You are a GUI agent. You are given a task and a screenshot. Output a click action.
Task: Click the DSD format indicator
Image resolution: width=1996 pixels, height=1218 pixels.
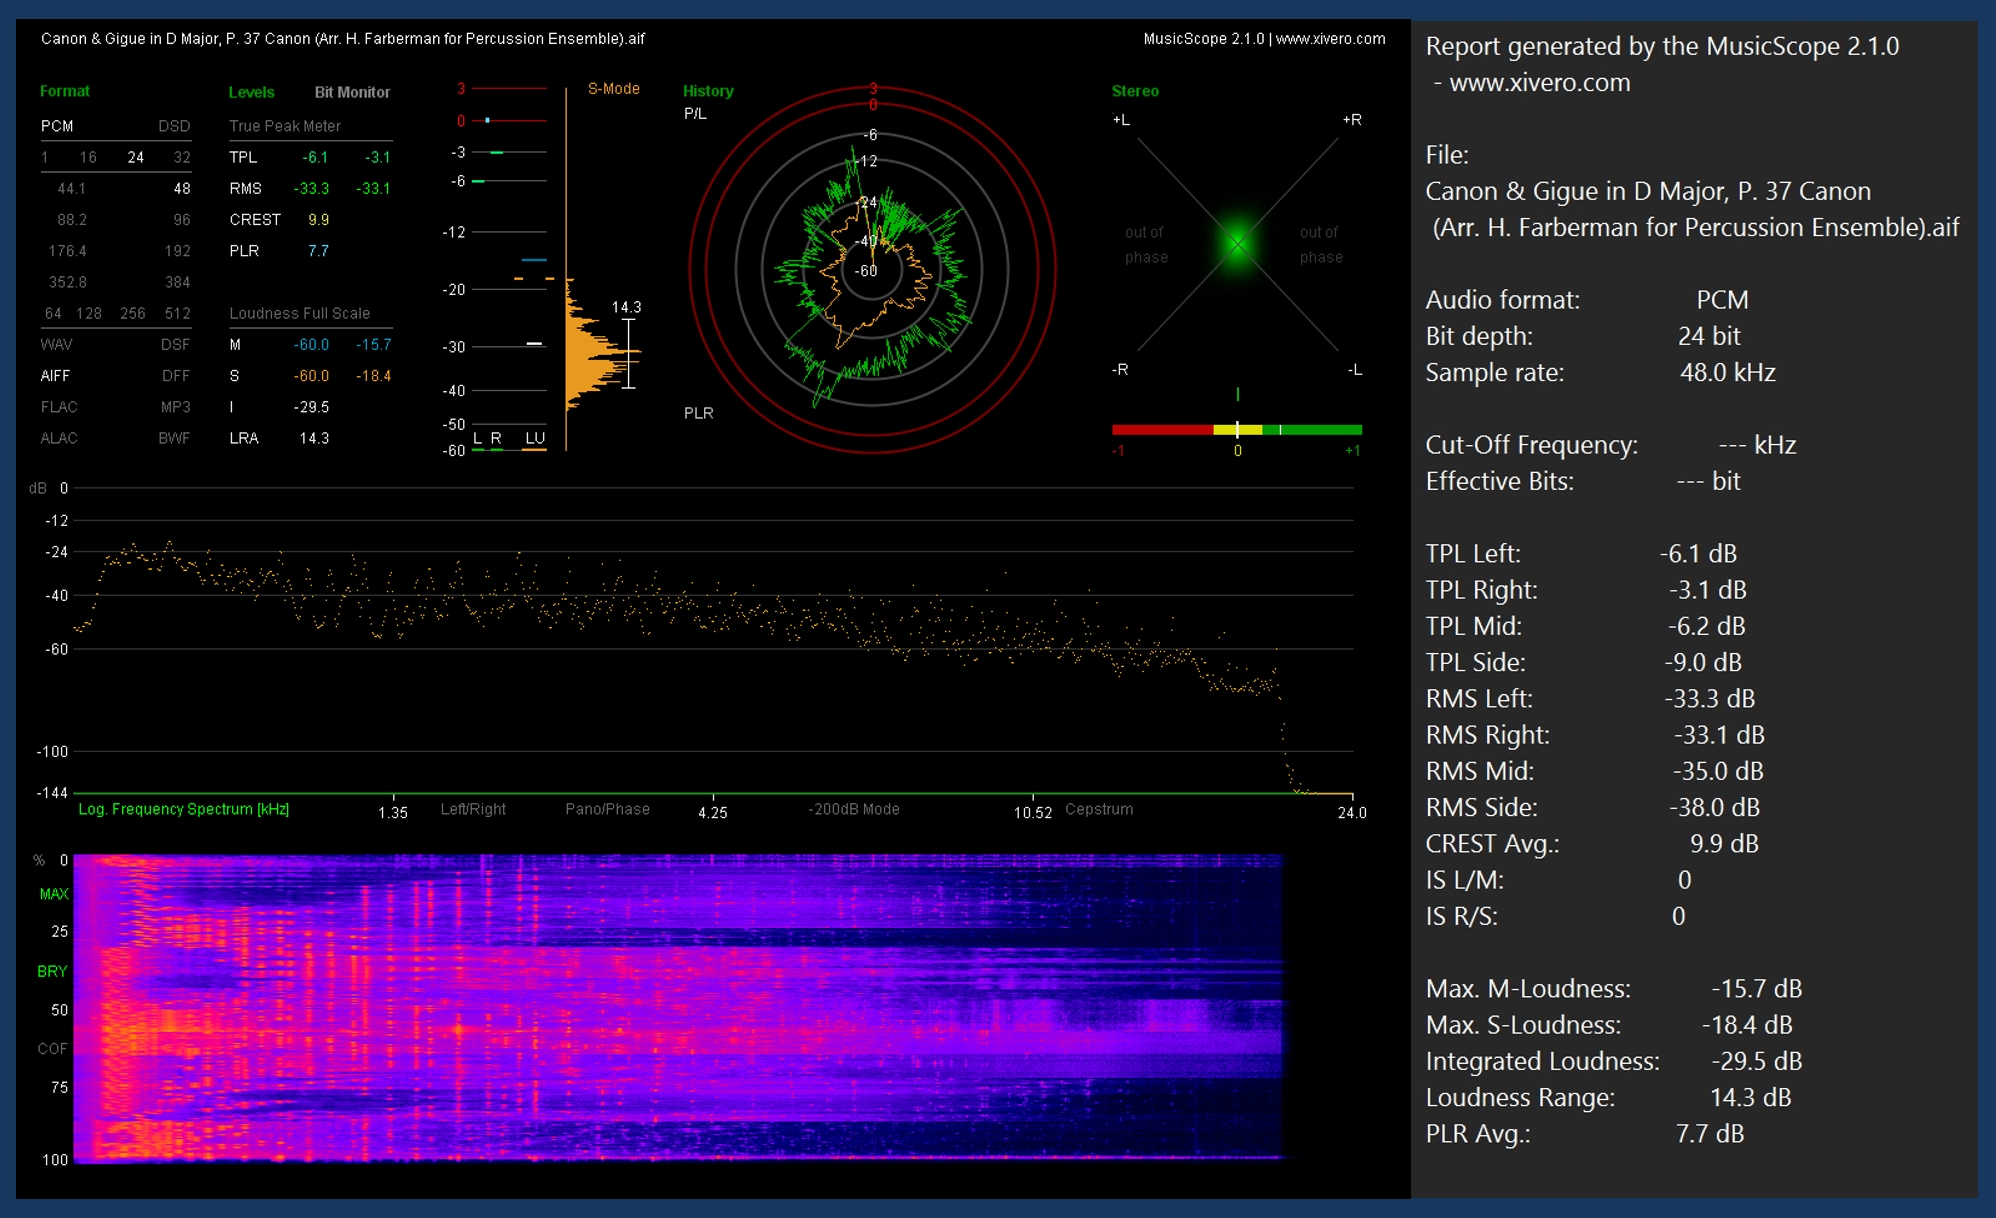coord(174,126)
